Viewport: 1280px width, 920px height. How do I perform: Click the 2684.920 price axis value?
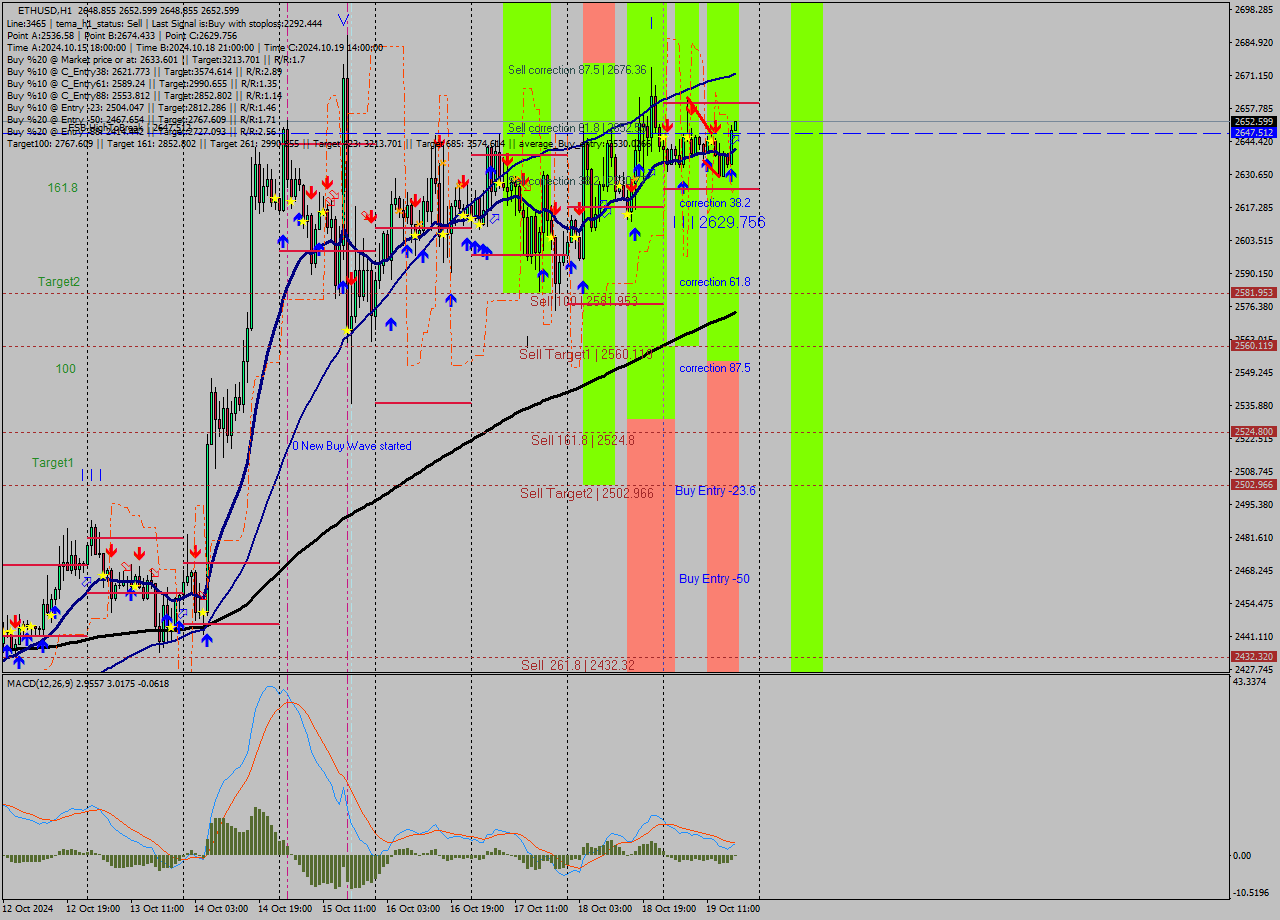coord(1254,43)
